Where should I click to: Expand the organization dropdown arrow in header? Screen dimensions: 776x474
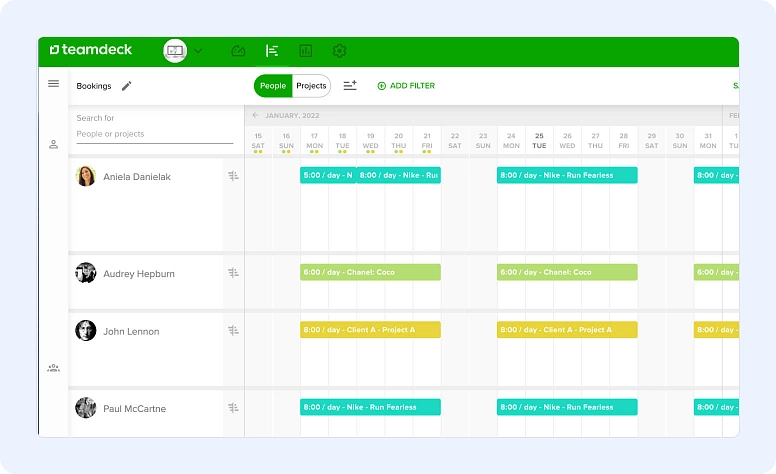[198, 51]
